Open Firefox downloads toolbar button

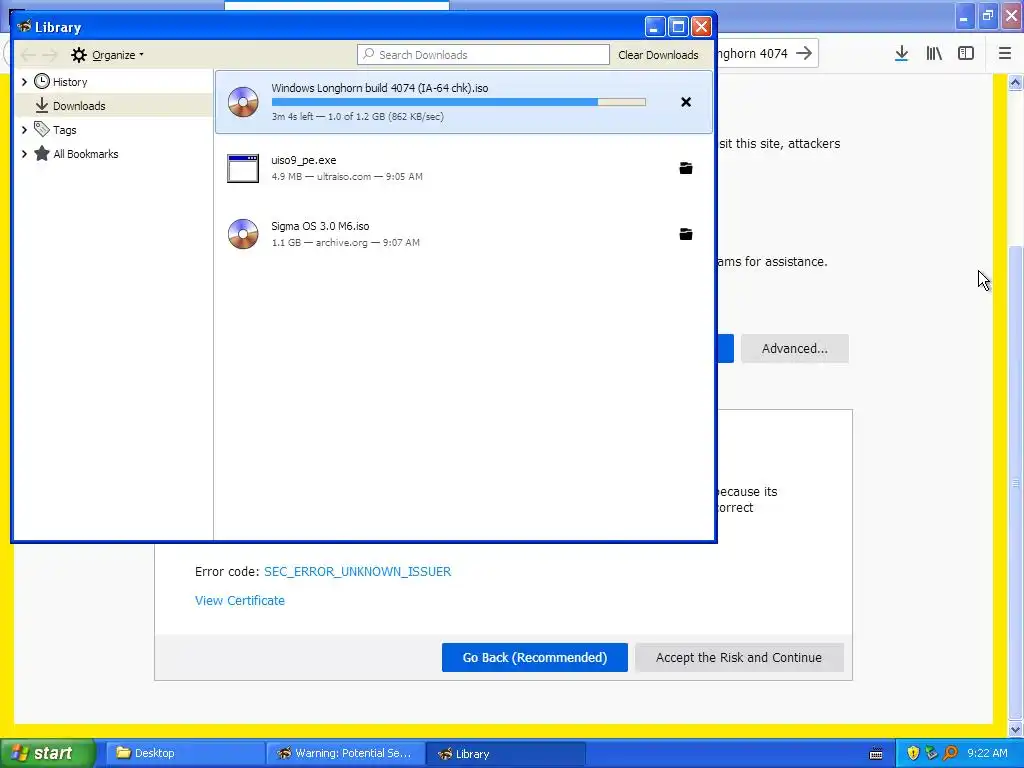[x=901, y=54]
